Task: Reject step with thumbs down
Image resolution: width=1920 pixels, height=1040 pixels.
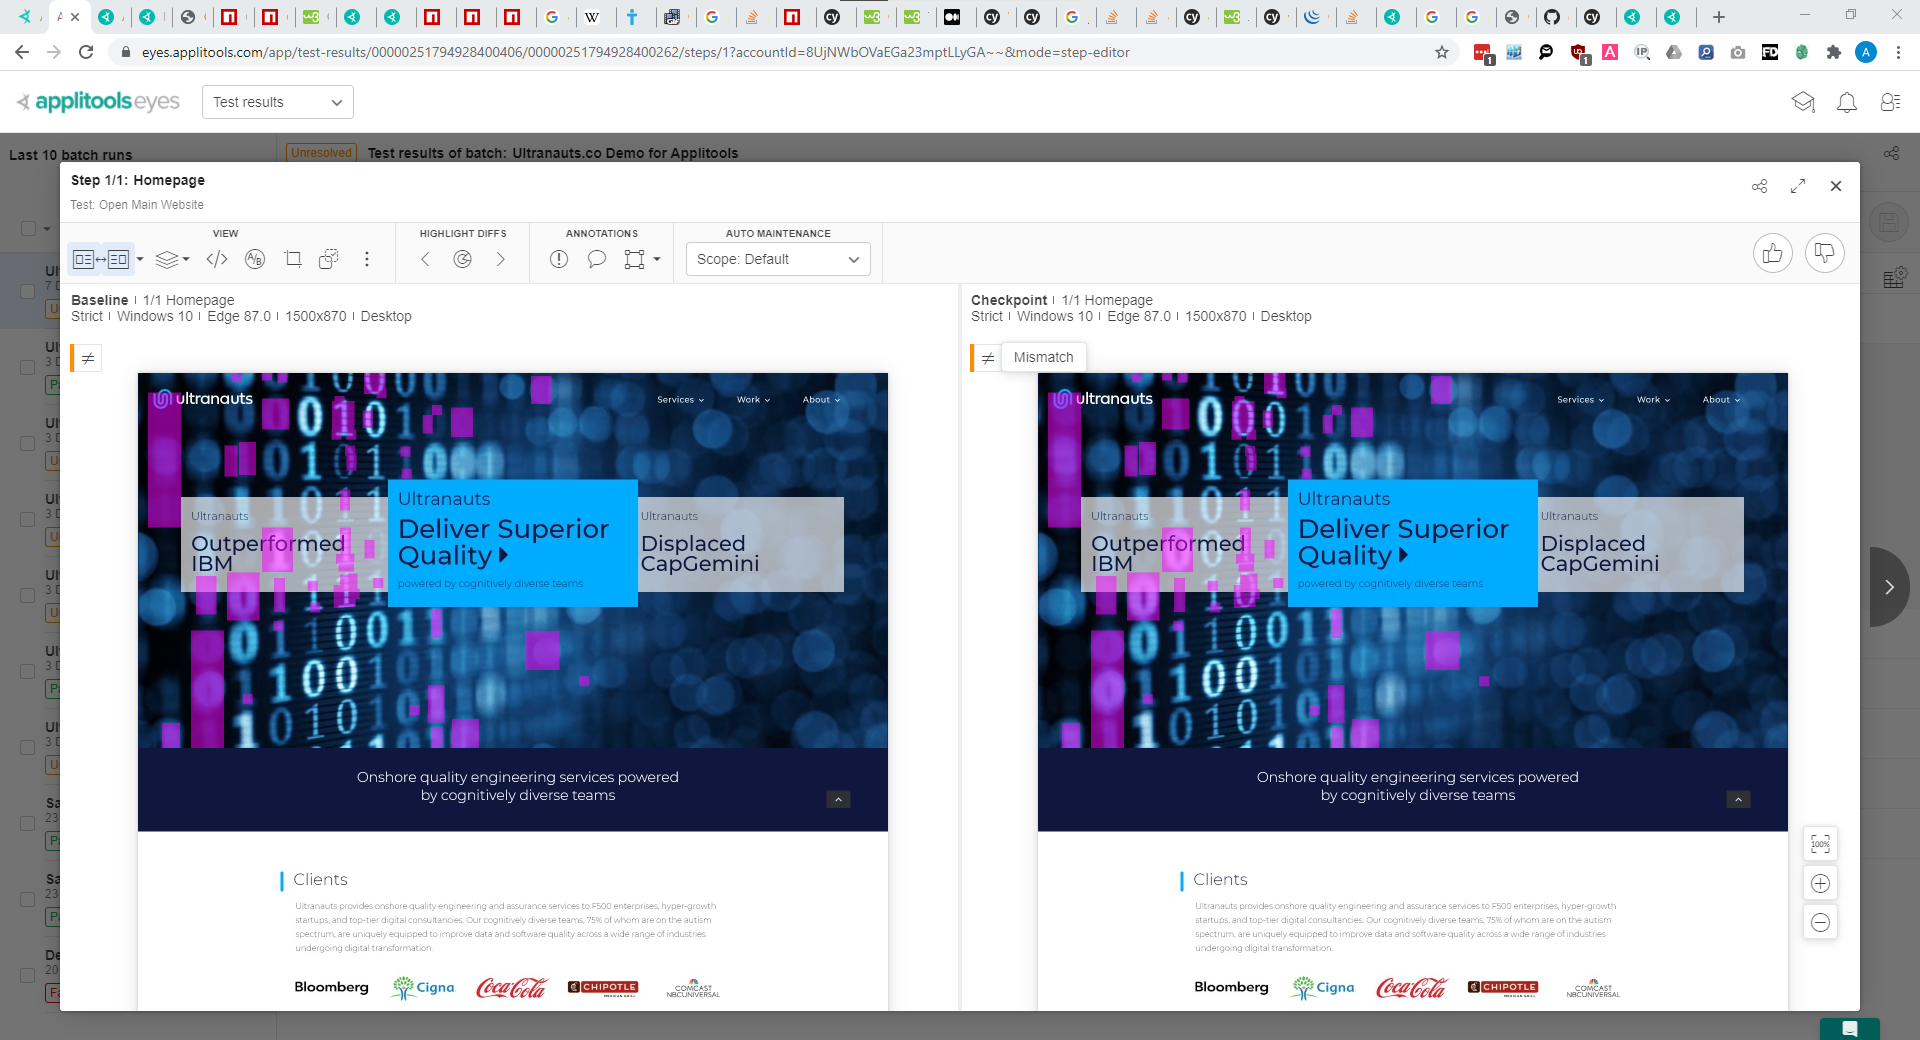Action: coord(1825,254)
